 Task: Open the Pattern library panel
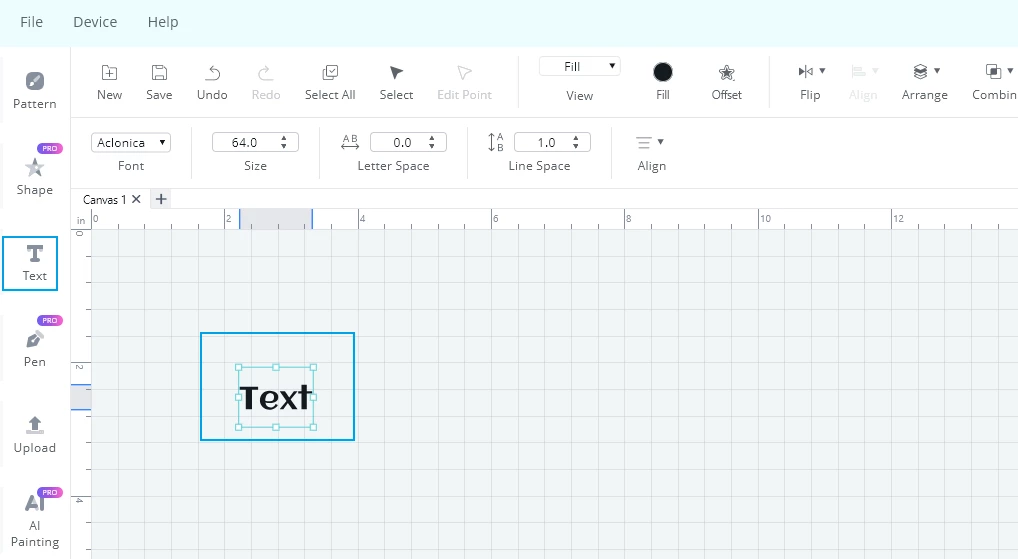pyautogui.click(x=34, y=90)
